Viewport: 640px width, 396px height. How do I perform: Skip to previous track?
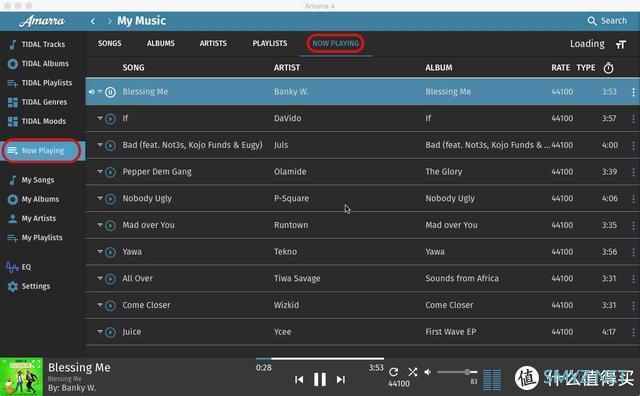coord(299,380)
